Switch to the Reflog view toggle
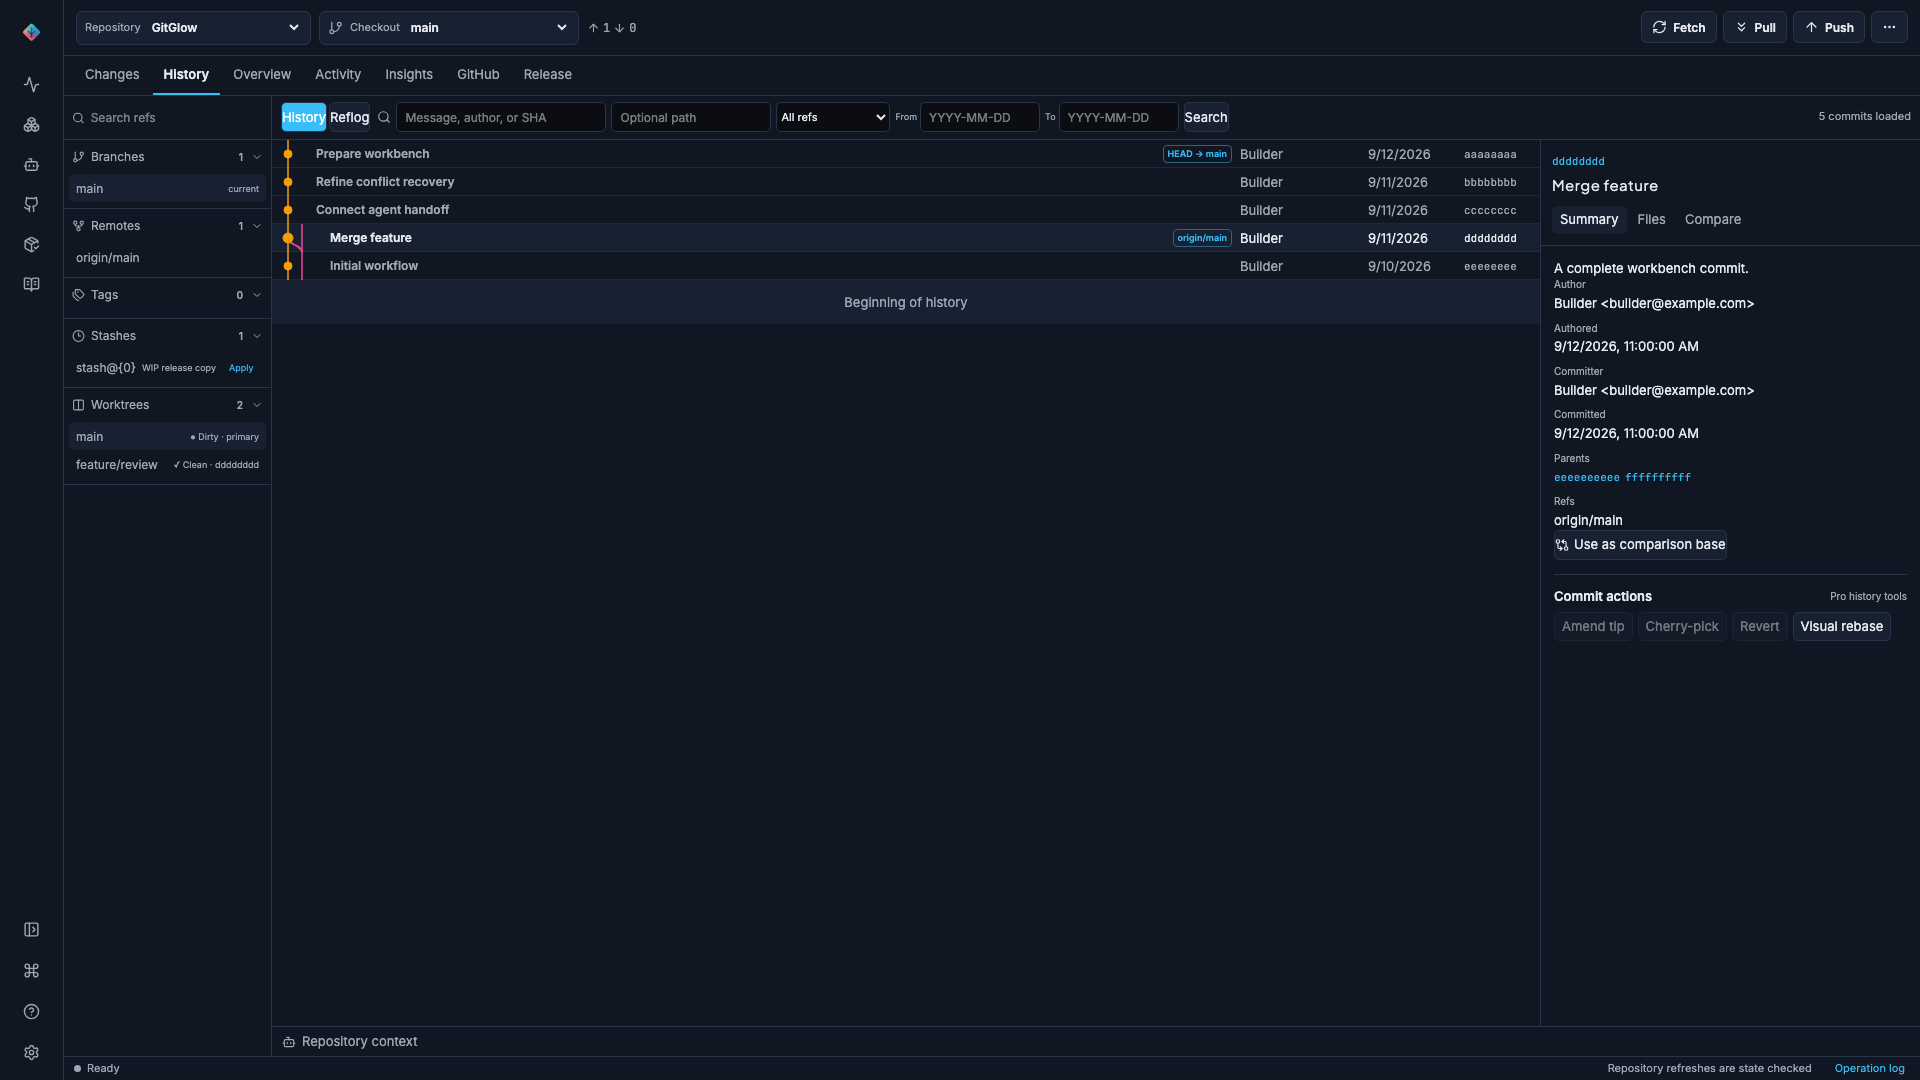The height and width of the screenshot is (1080, 1920). tap(349, 117)
